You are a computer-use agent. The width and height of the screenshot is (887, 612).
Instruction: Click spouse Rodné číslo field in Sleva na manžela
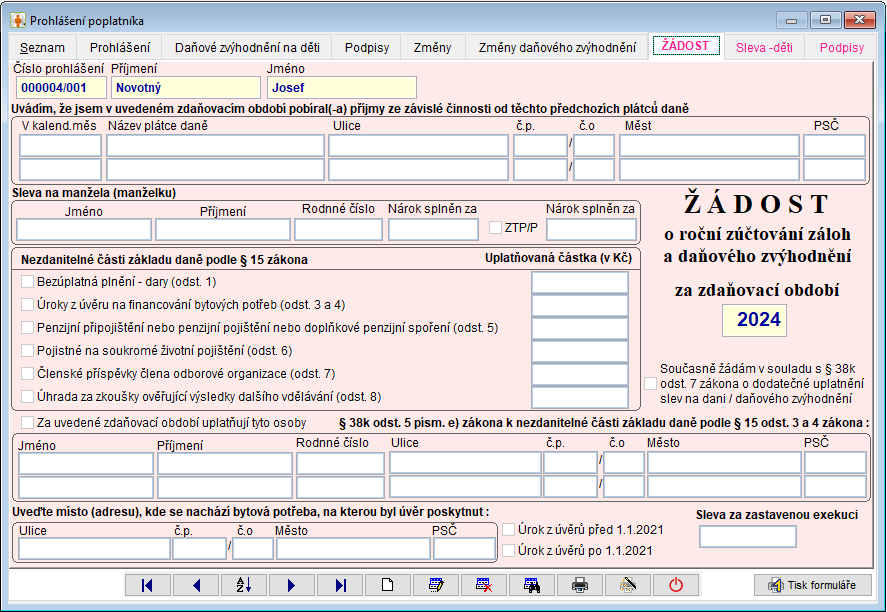(x=339, y=230)
